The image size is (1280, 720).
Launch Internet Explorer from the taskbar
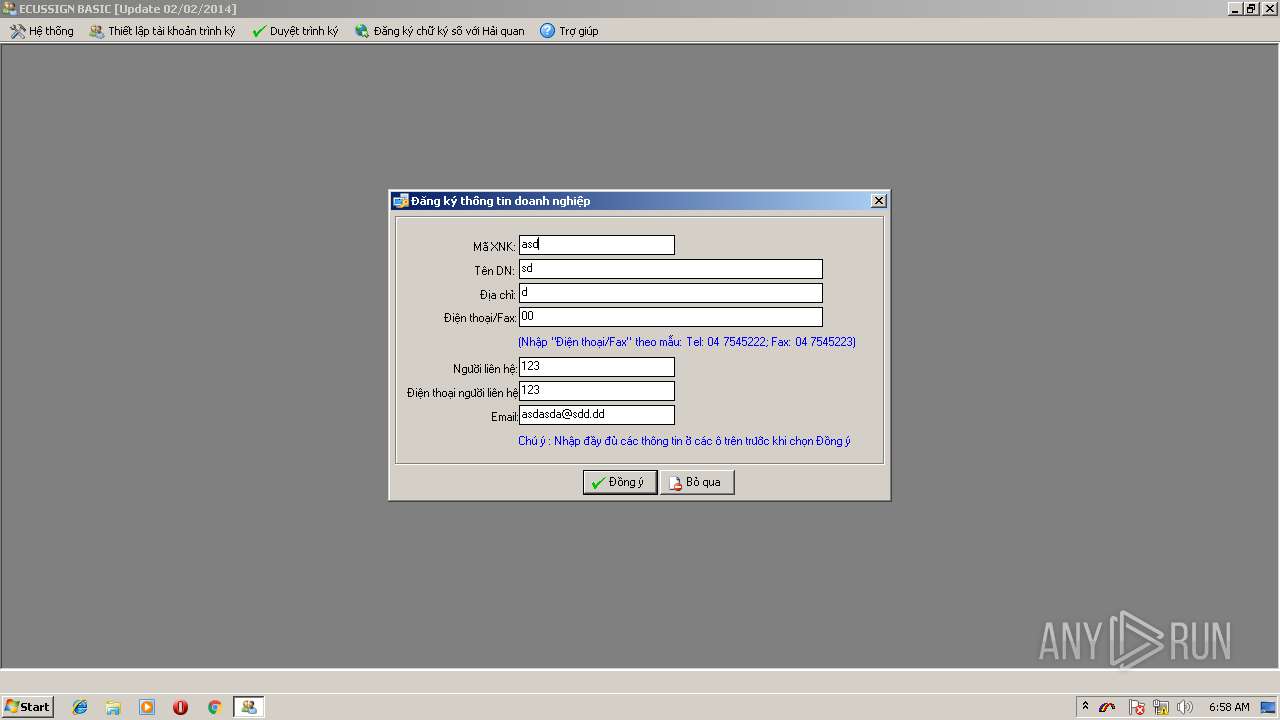pyautogui.click(x=80, y=707)
